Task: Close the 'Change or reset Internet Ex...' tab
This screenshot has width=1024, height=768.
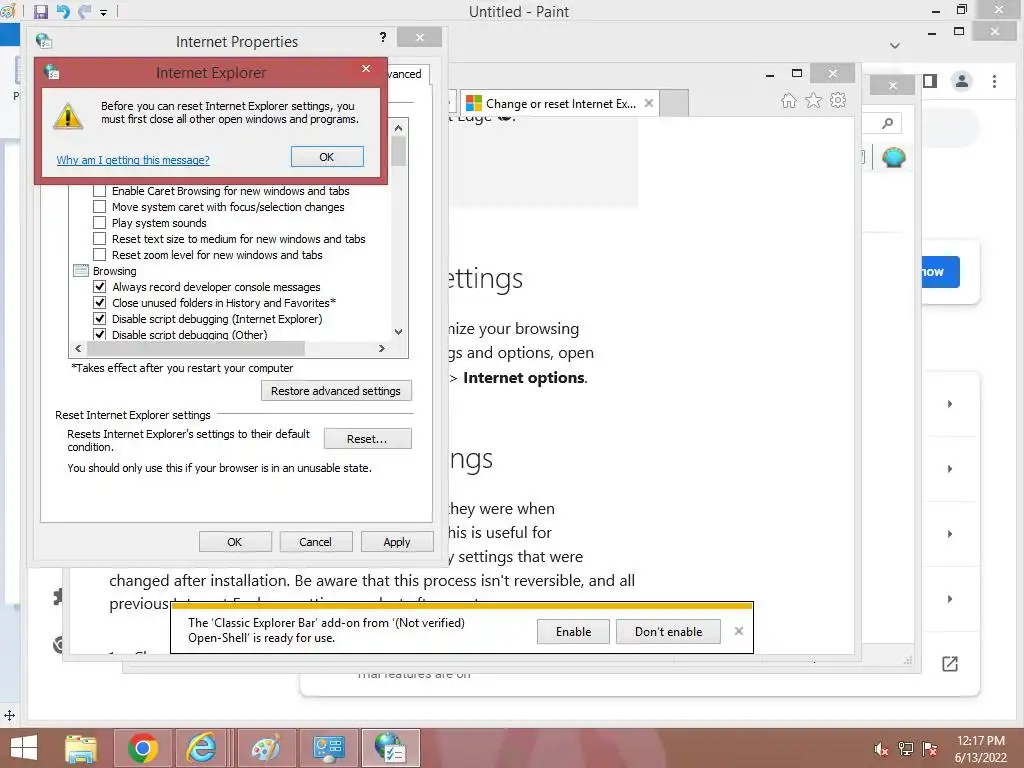Action: [x=648, y=103]
